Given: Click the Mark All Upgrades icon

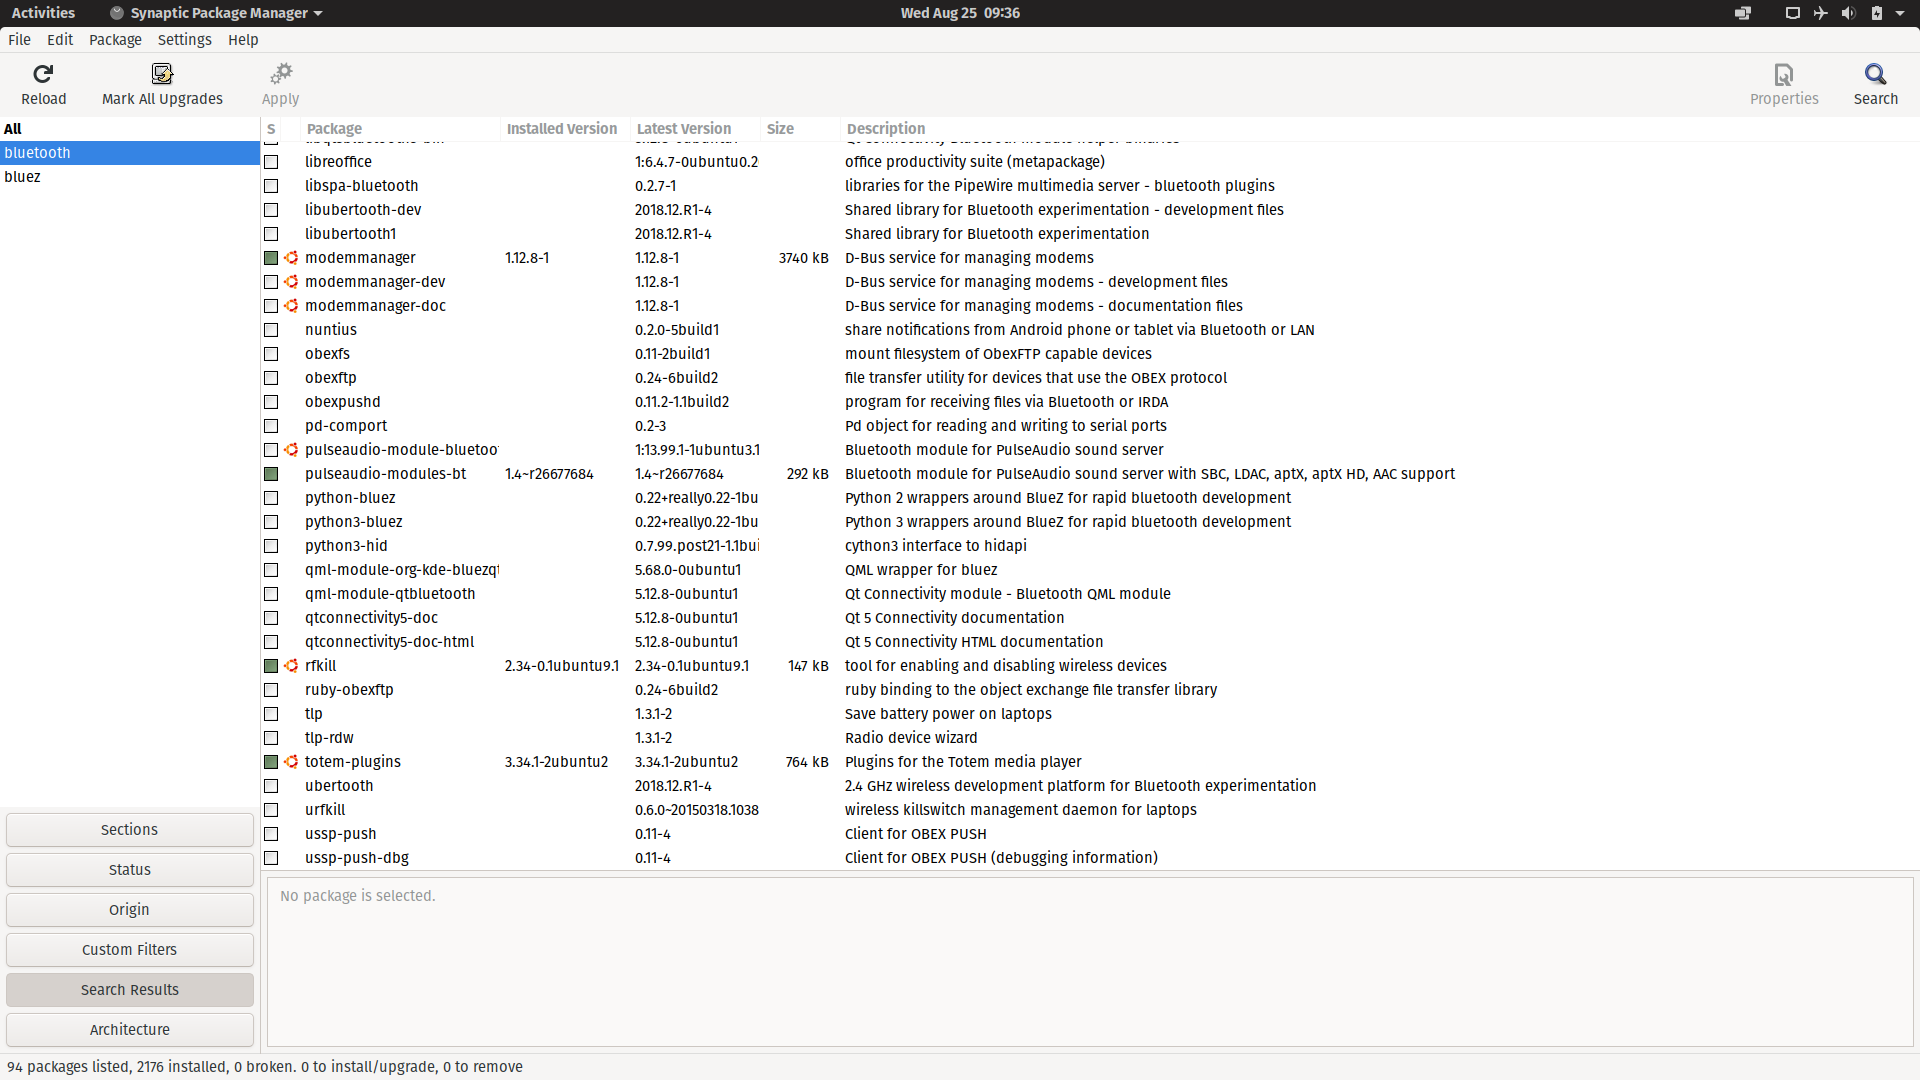Looking at the screenshot, I should [x=162, y=74].
